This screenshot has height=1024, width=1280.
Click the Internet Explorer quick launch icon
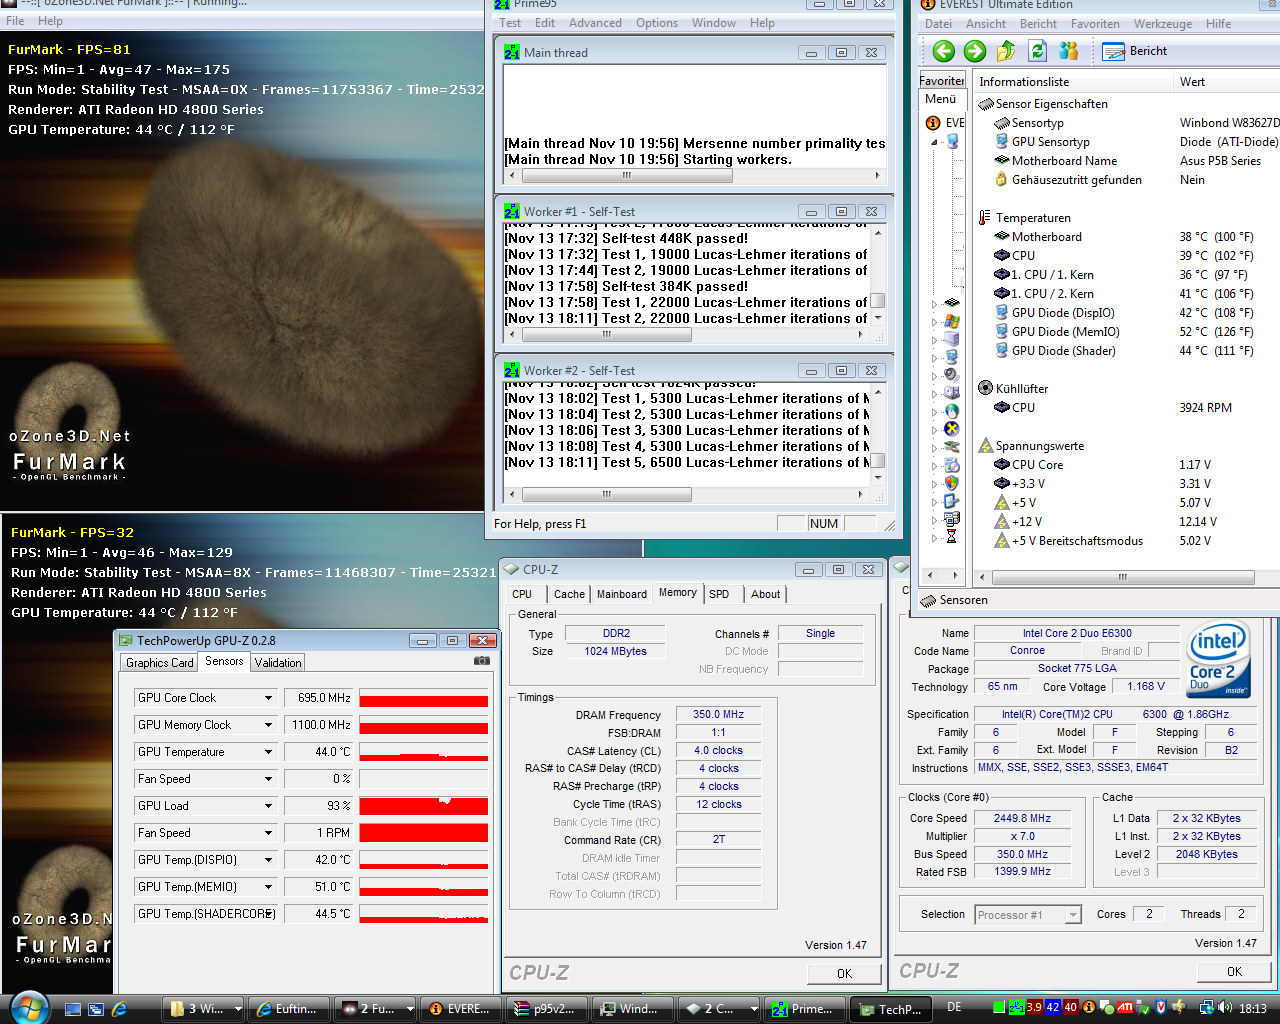[120, 1009]
